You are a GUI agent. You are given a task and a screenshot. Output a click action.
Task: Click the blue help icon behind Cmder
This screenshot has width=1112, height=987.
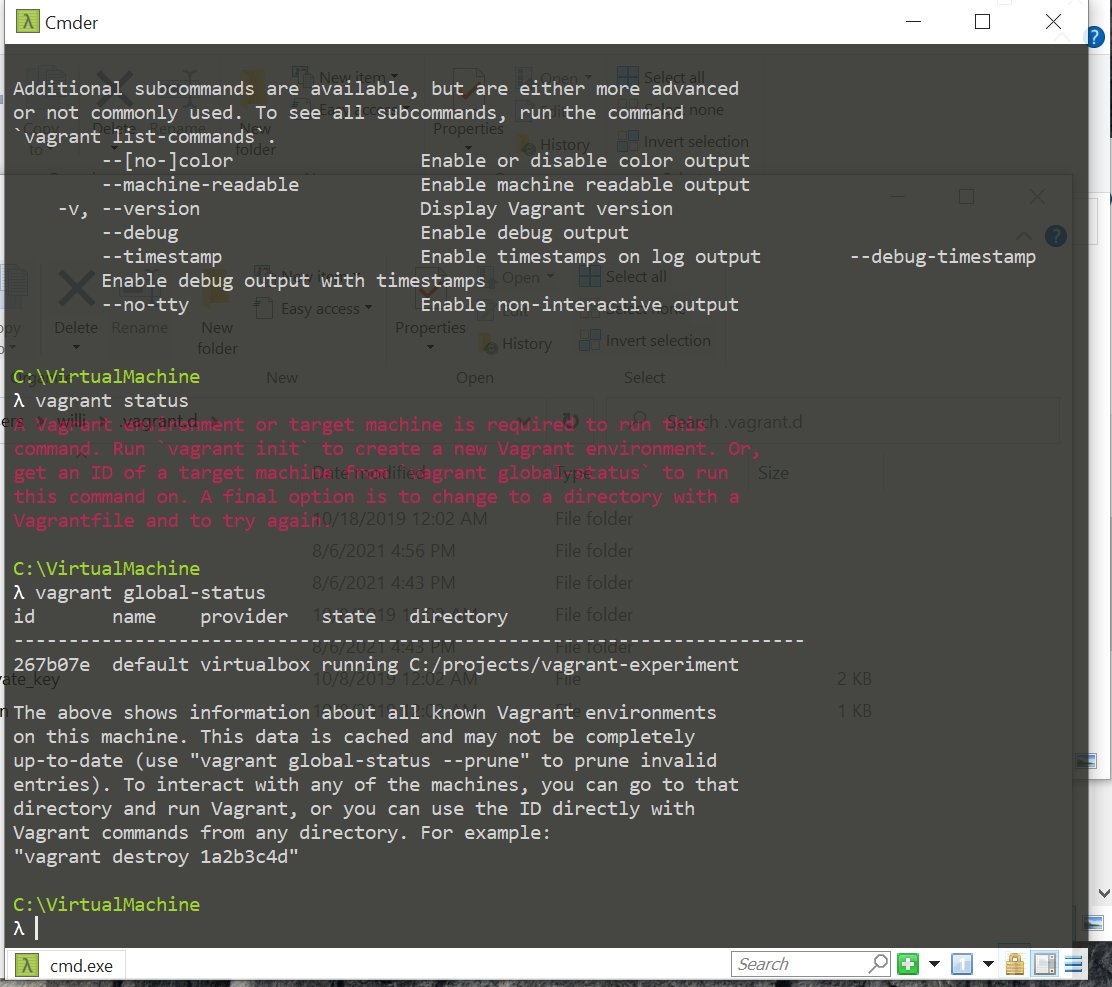click(x=1096, y=35)
